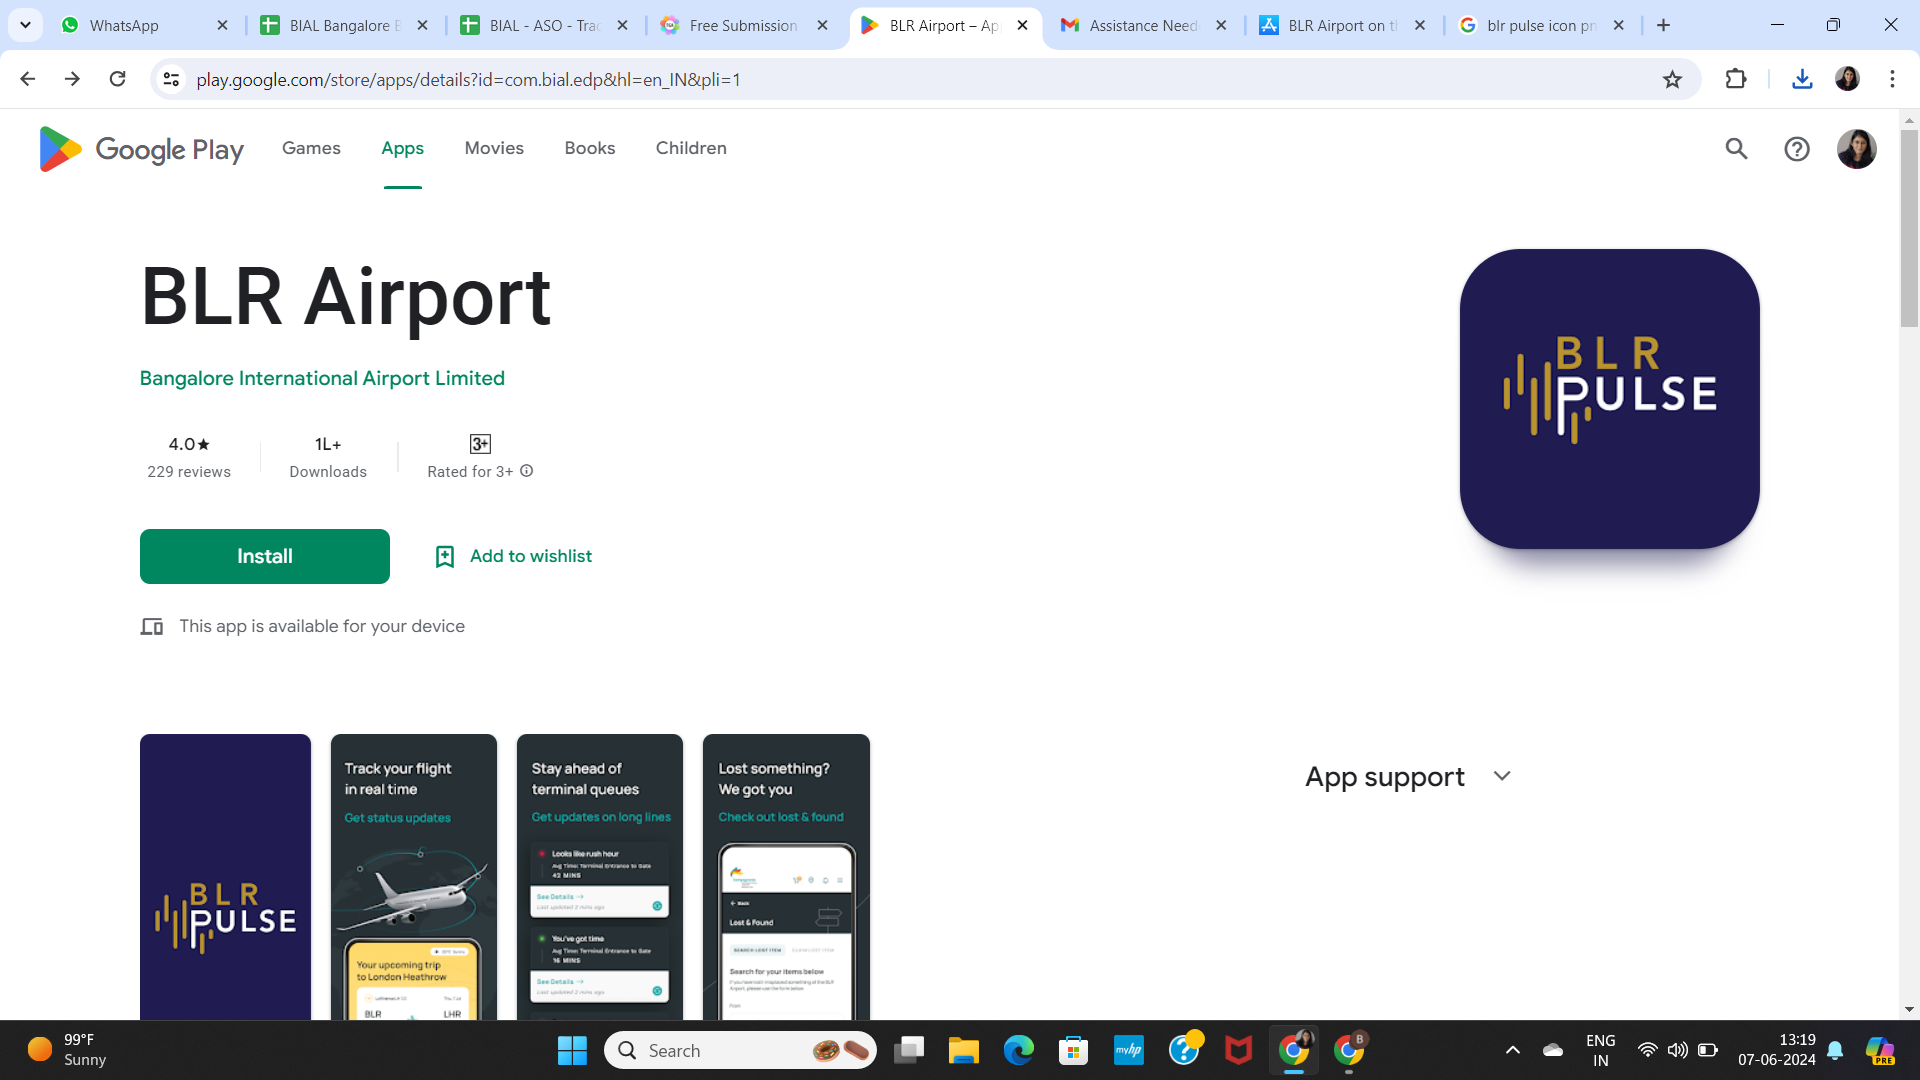Open Chrome downloads
The width and height of the screenshot is (1920, 1080).
click(x=1802, y=79)
